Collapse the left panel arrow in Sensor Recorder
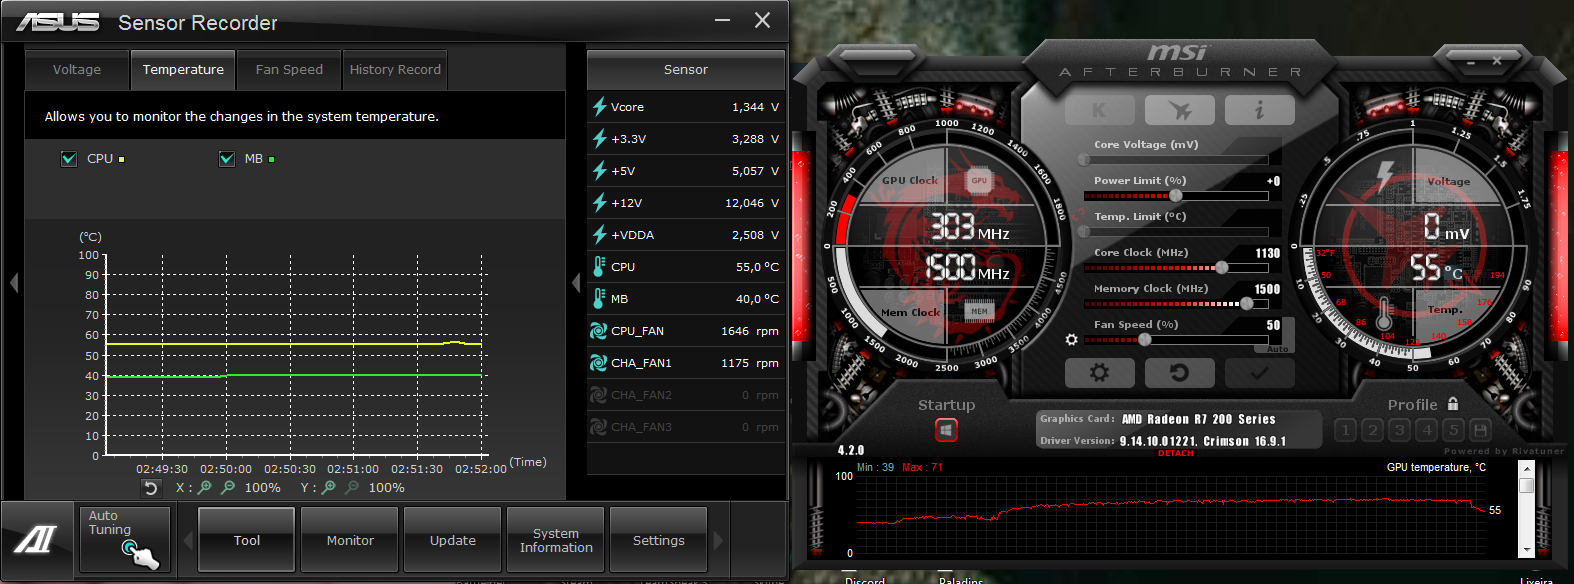This screenshot has height=584, width=1574. (x=14, y=283)
